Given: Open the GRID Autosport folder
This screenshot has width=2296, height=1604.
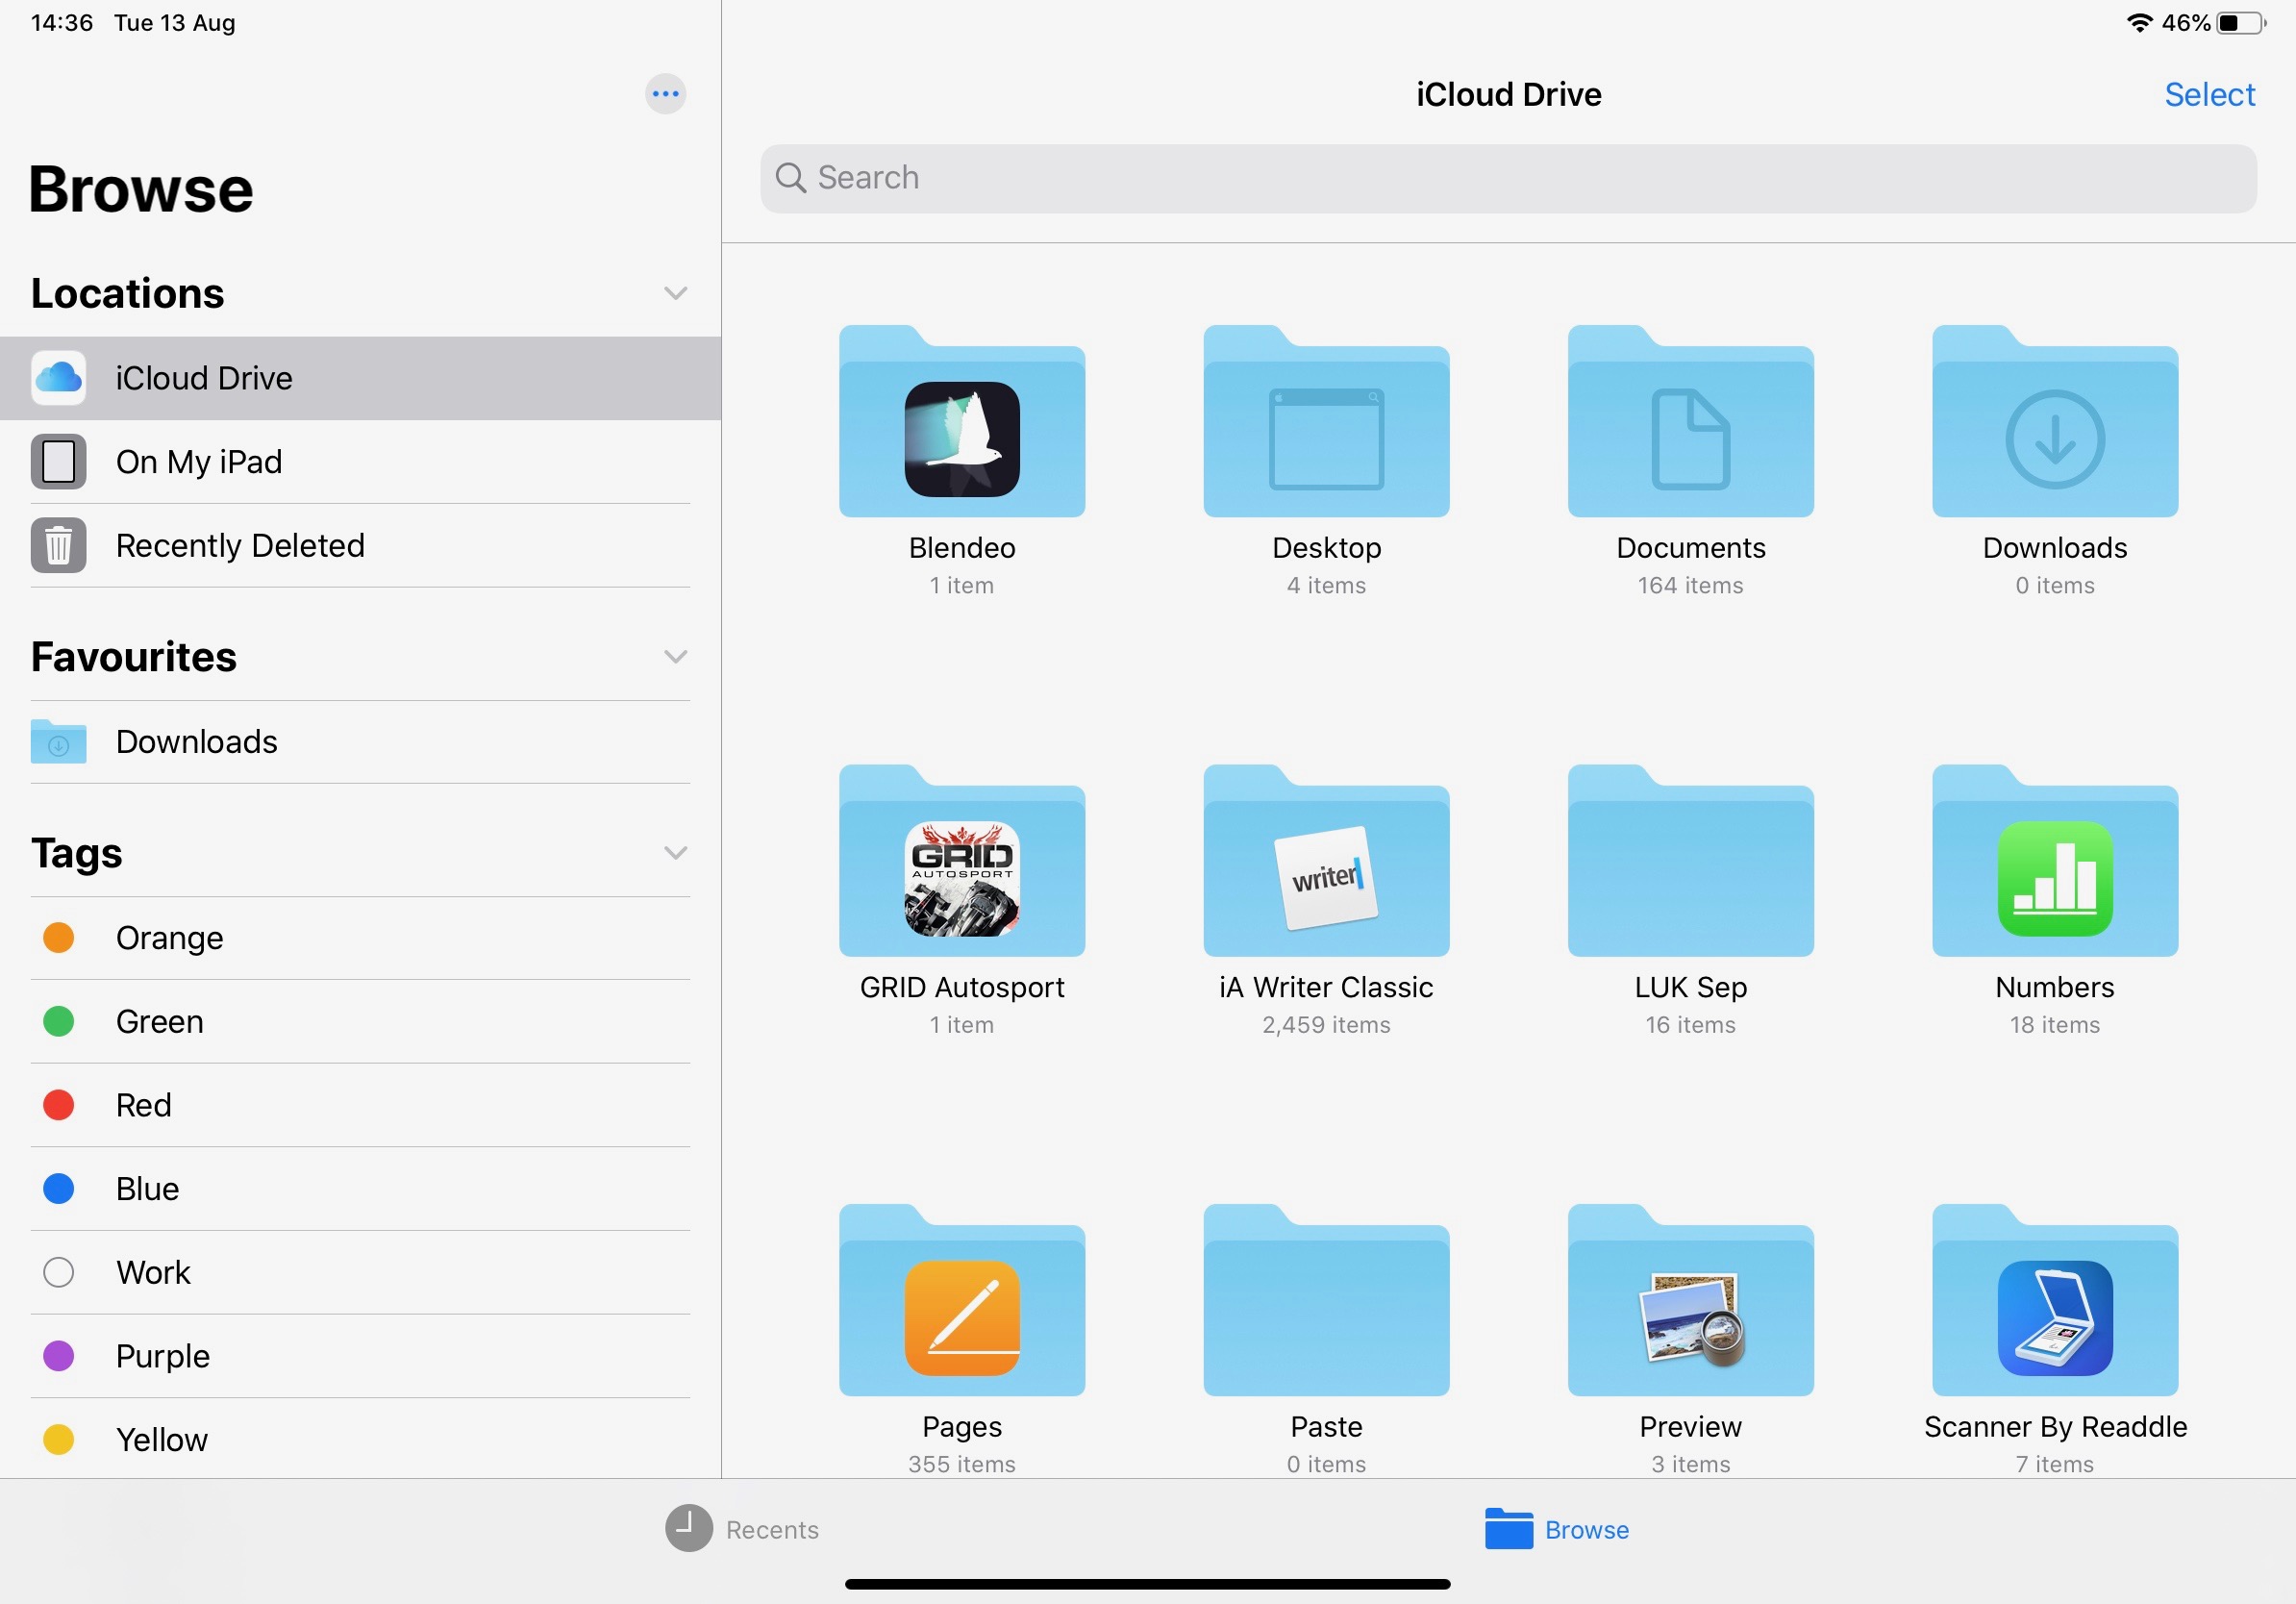Looking at the screenshot, I should 962,860.
